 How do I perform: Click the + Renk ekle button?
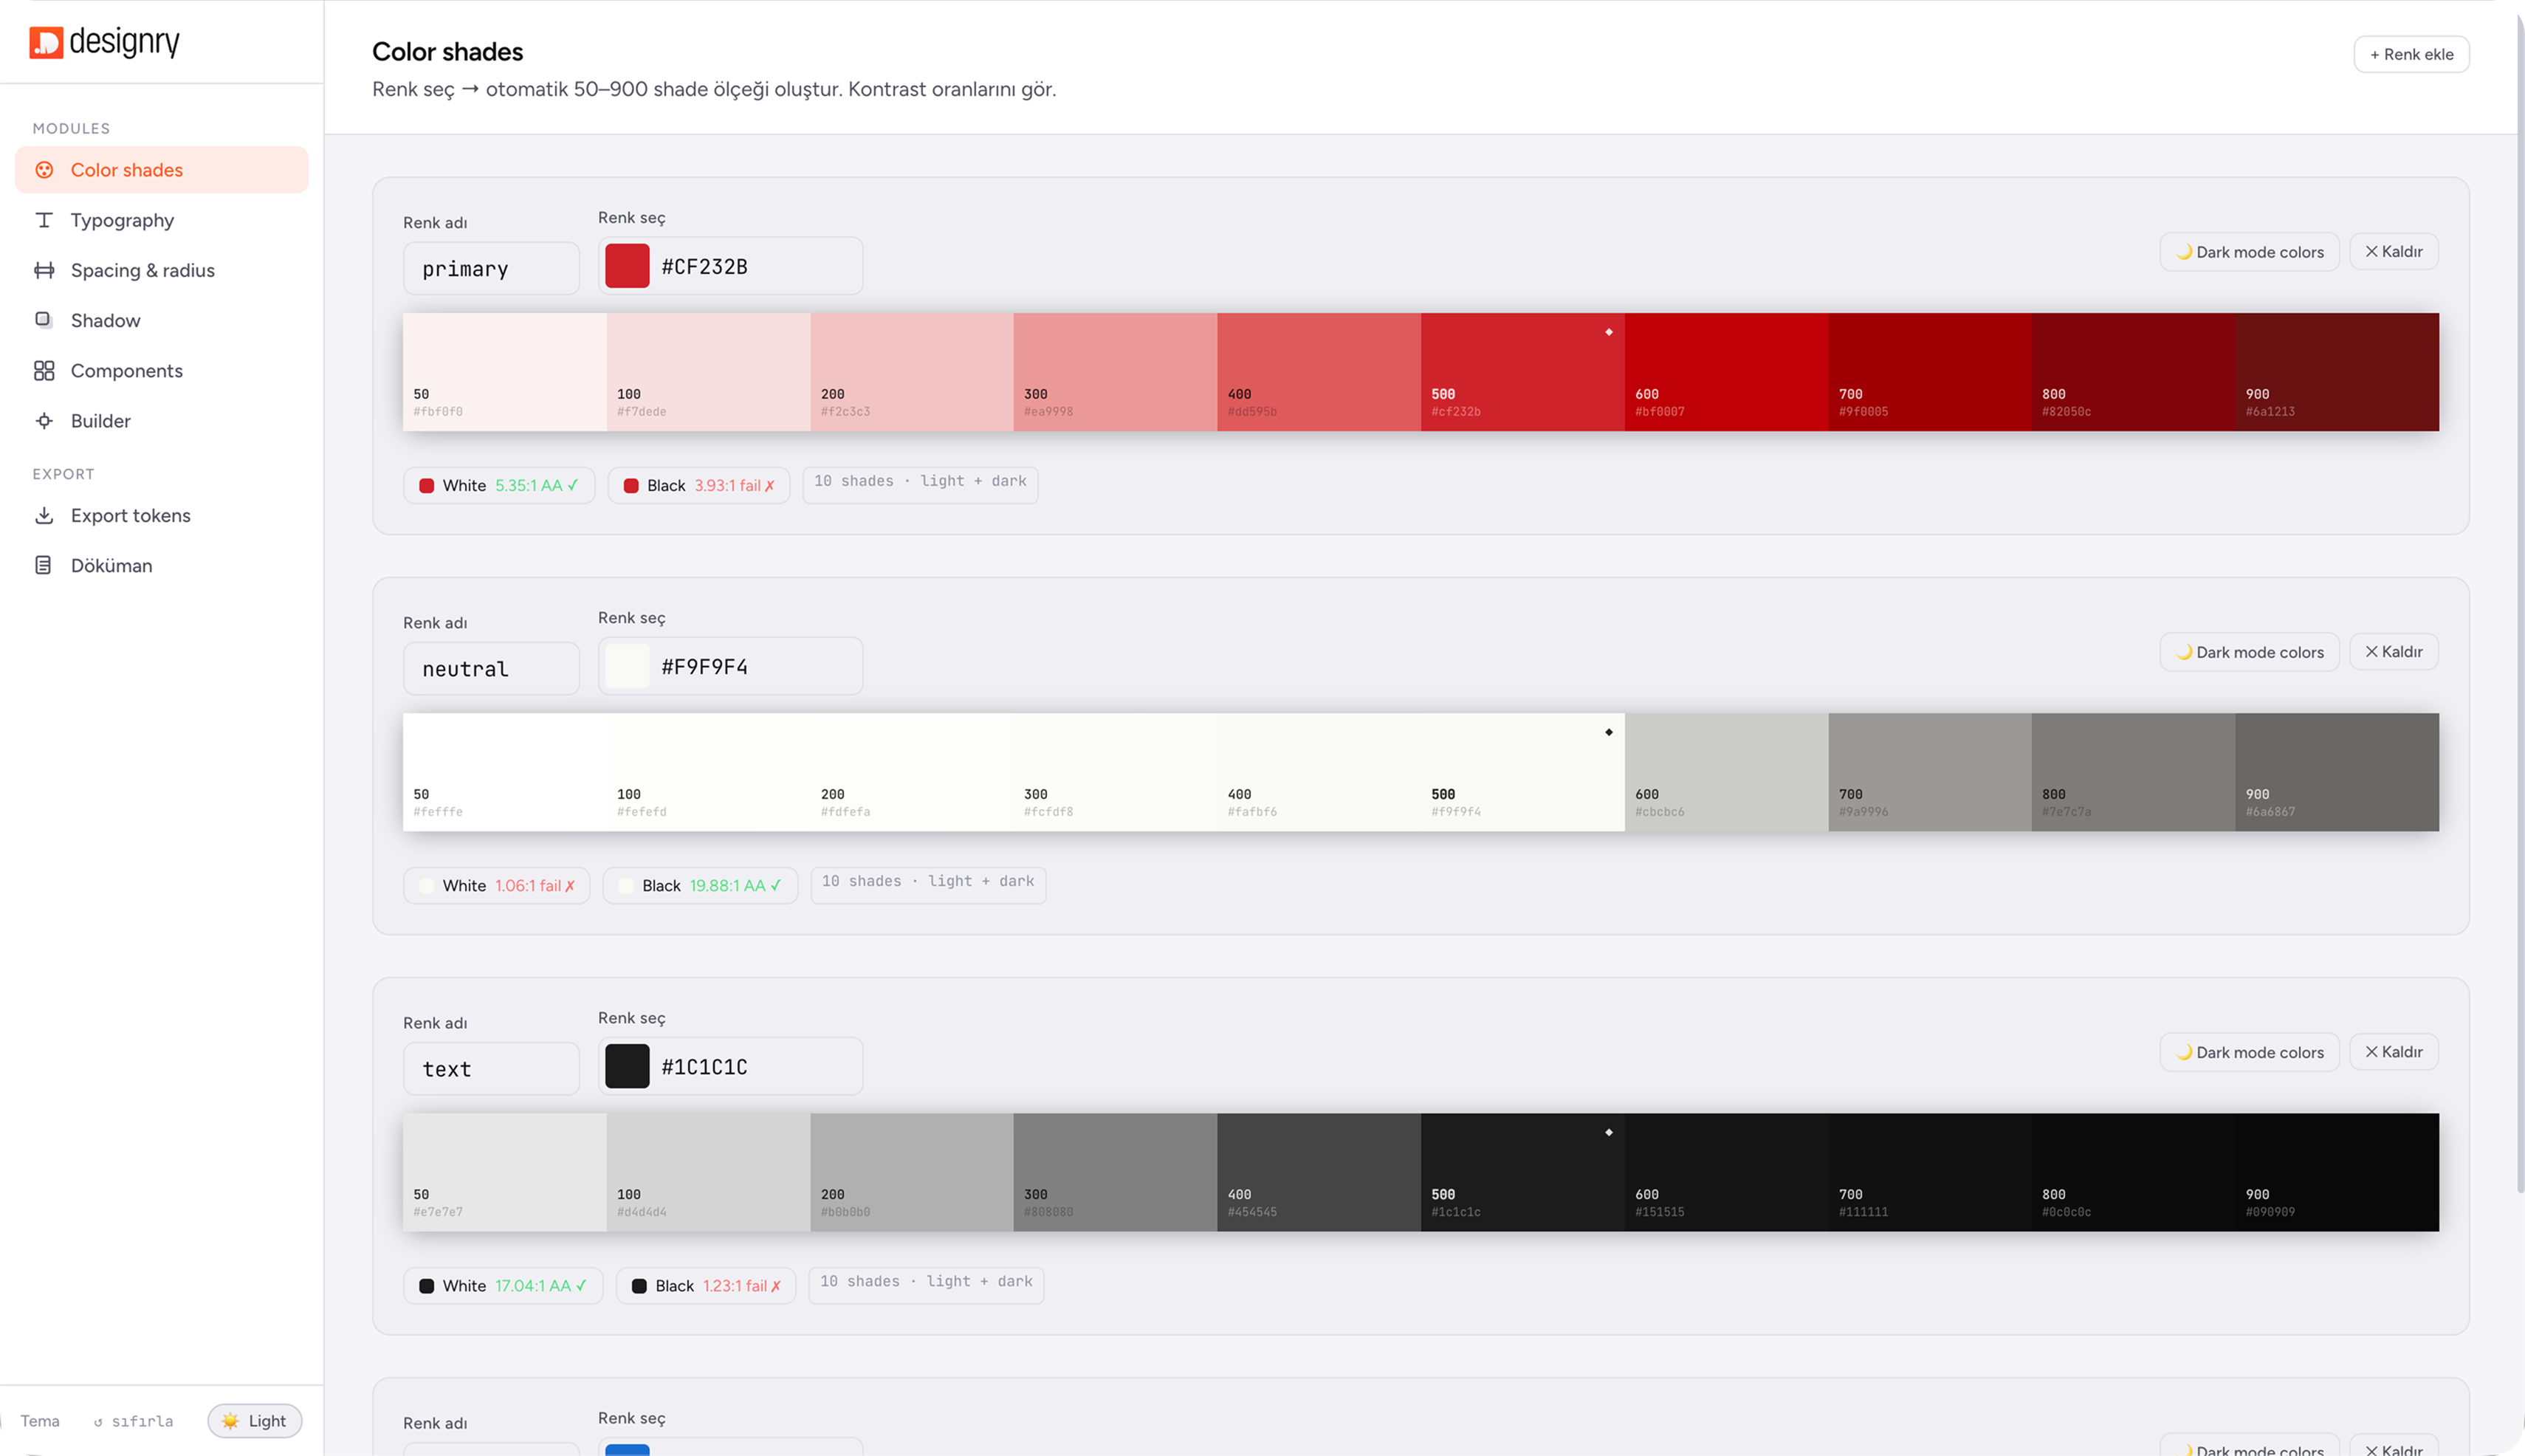pyautogui.click(x=2411, y=54)
